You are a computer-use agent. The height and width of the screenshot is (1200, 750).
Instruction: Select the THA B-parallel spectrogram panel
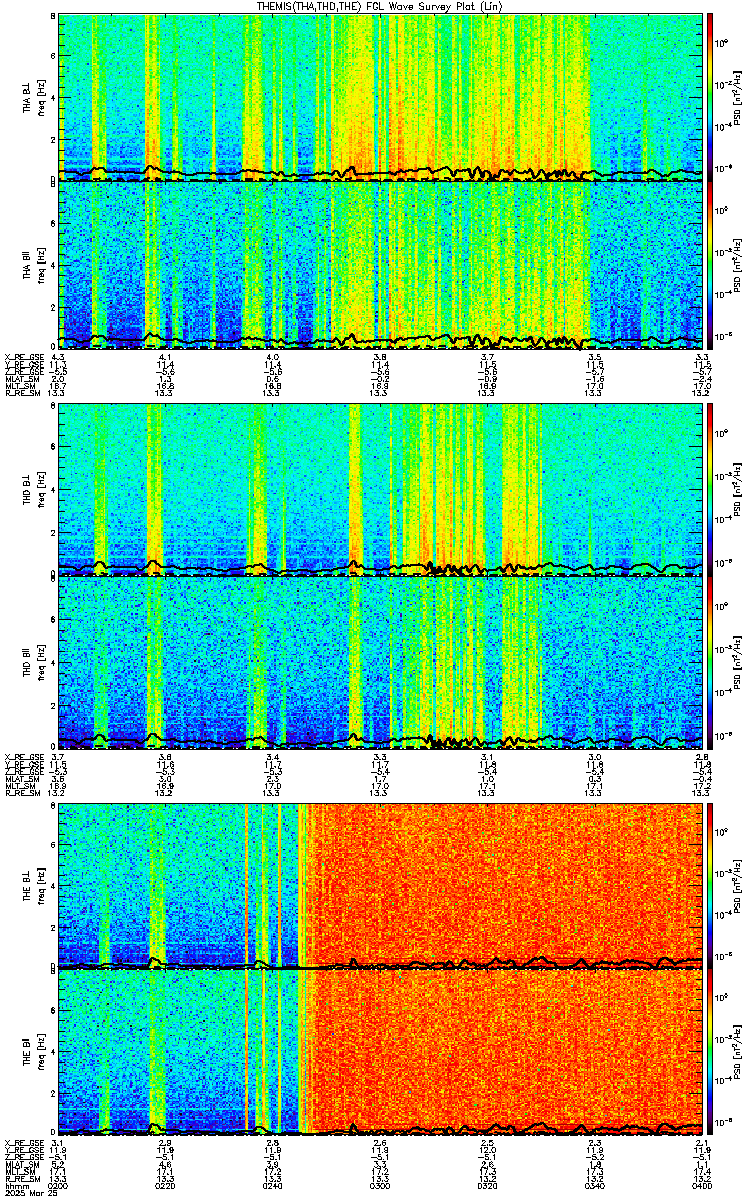381,265
